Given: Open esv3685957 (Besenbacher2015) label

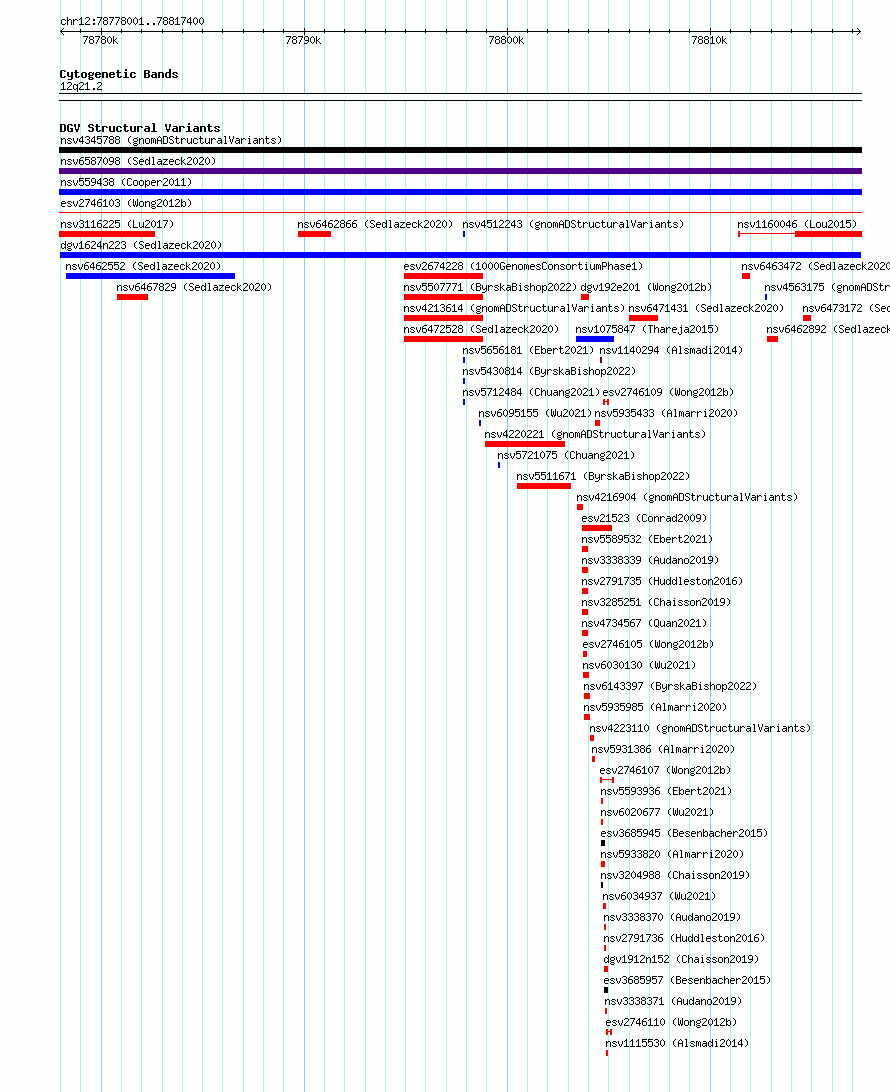Looking at the screenshot, I should pyautogui.click(x=687, y=980).
